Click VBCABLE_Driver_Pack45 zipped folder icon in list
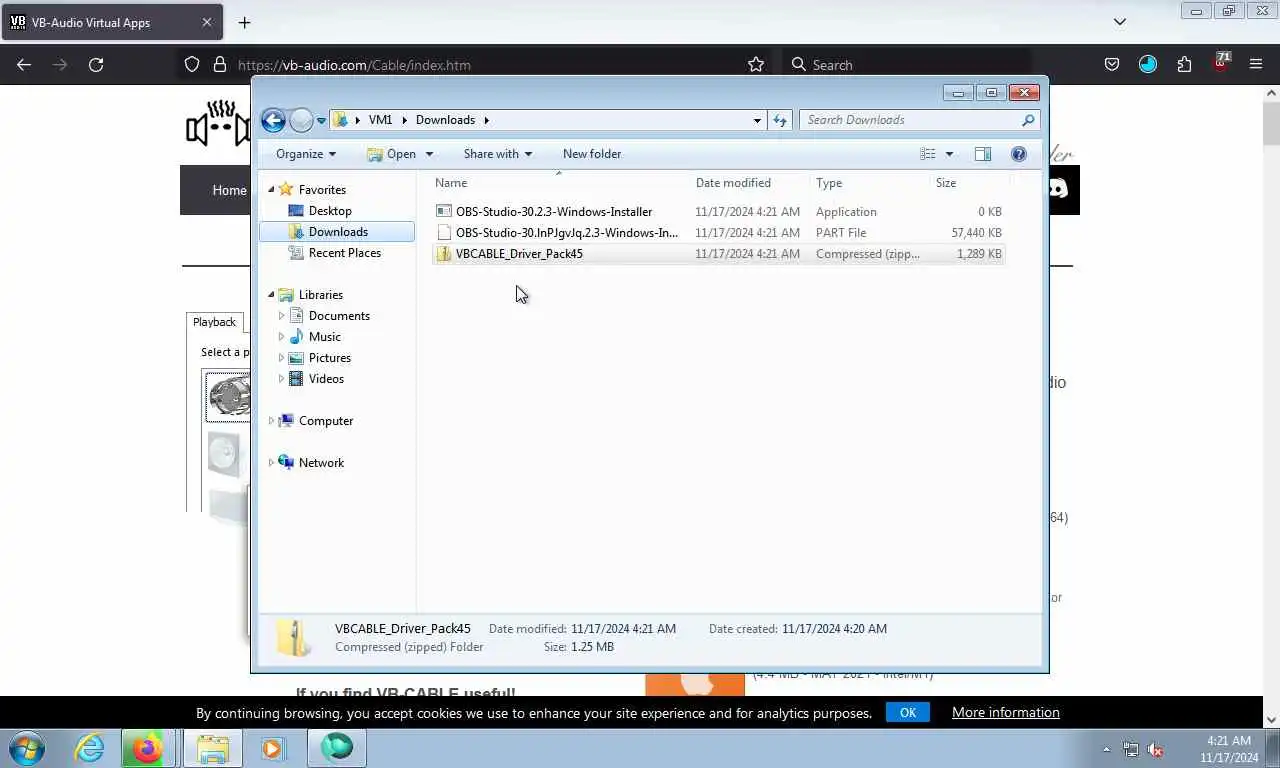1280x768 pixels. pyautogui.click(x=444, y=254)
